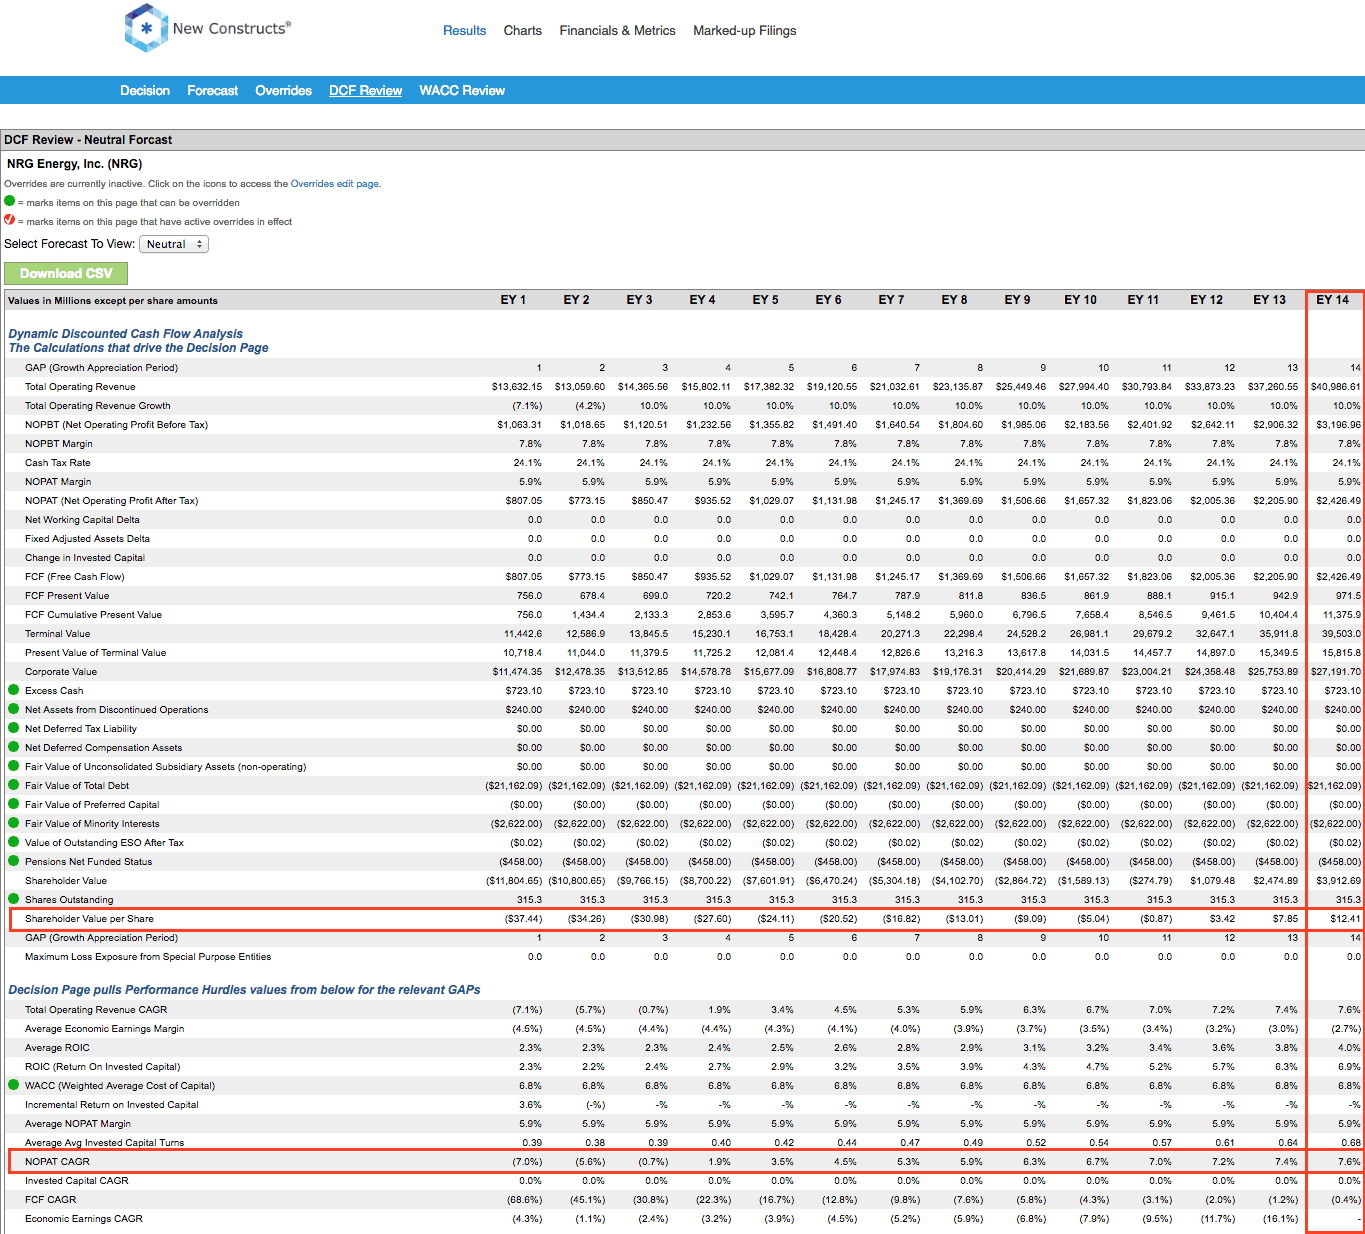1365x1234 pixels.
Task: Click Invested Capital CAGR row label
Action: click(x=77, y=1181)
